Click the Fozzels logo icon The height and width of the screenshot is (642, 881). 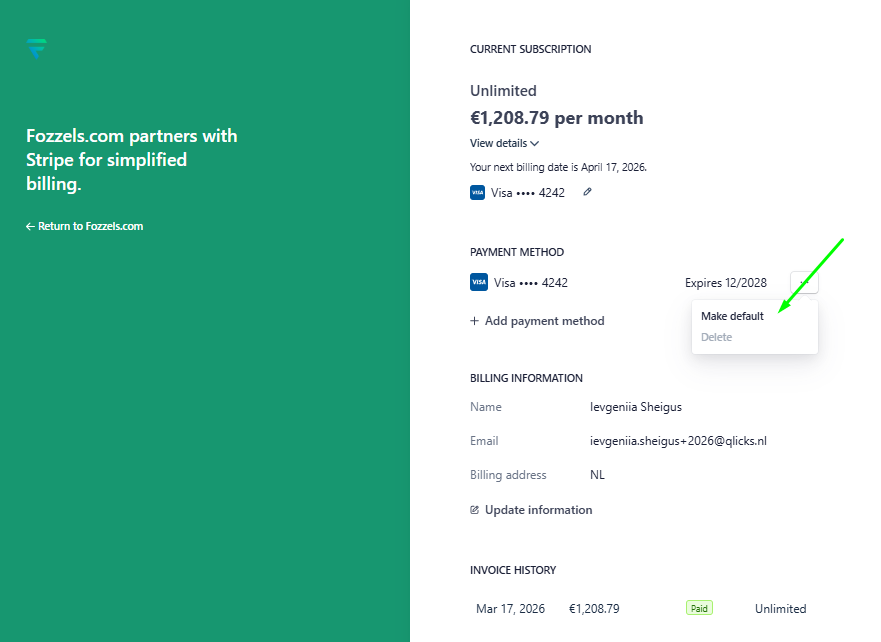coord(36,47)
